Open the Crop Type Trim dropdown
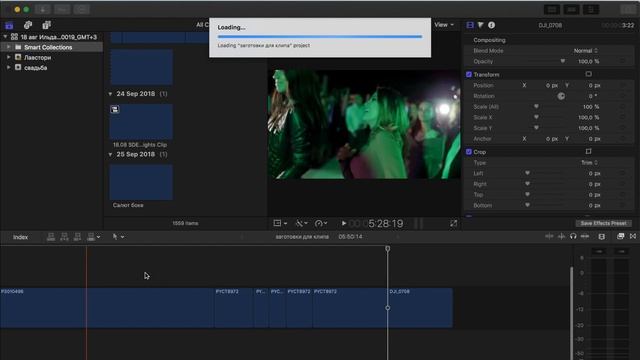The height and width of the screenshot is (360, 640). [589, 162]
